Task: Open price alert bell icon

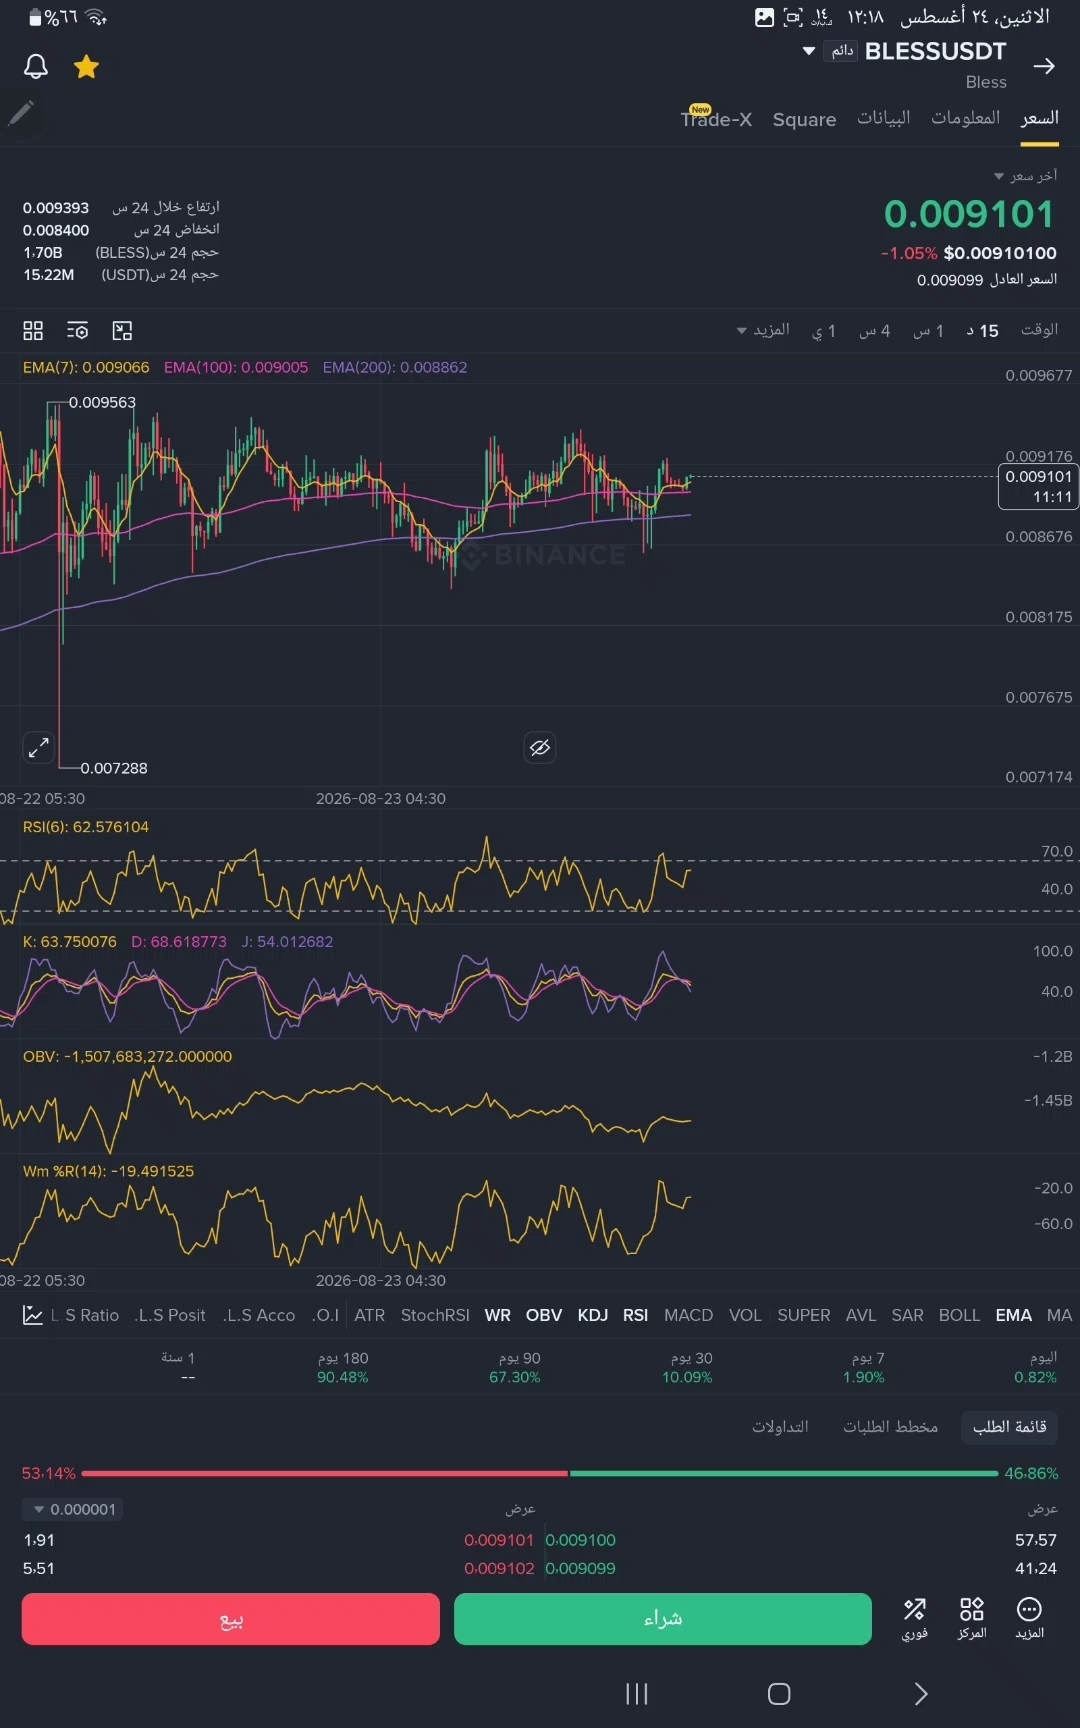Action: pos(36,67)
